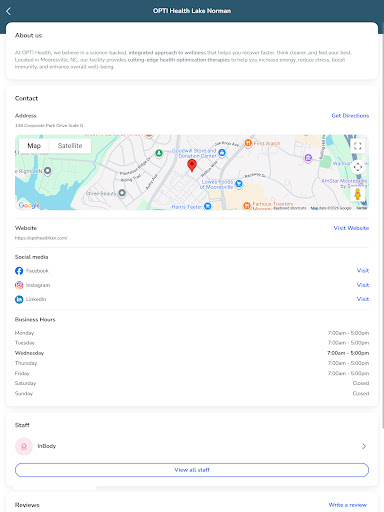Click the green park marker
384x512 pixels.
pos(159,153)
